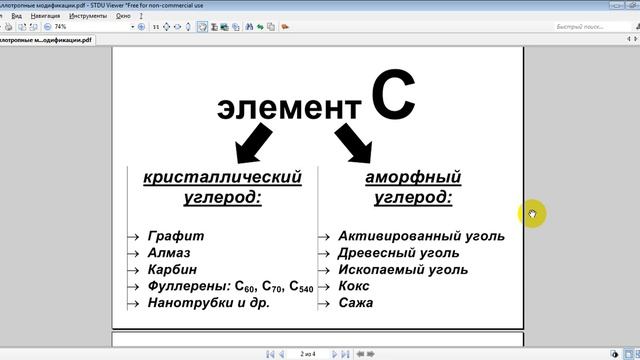The height and width of the screenshot is (360, 640).
Task: Click the line "Фуллерены: C60, C70, C540"
Action: (x=231, y=286)
